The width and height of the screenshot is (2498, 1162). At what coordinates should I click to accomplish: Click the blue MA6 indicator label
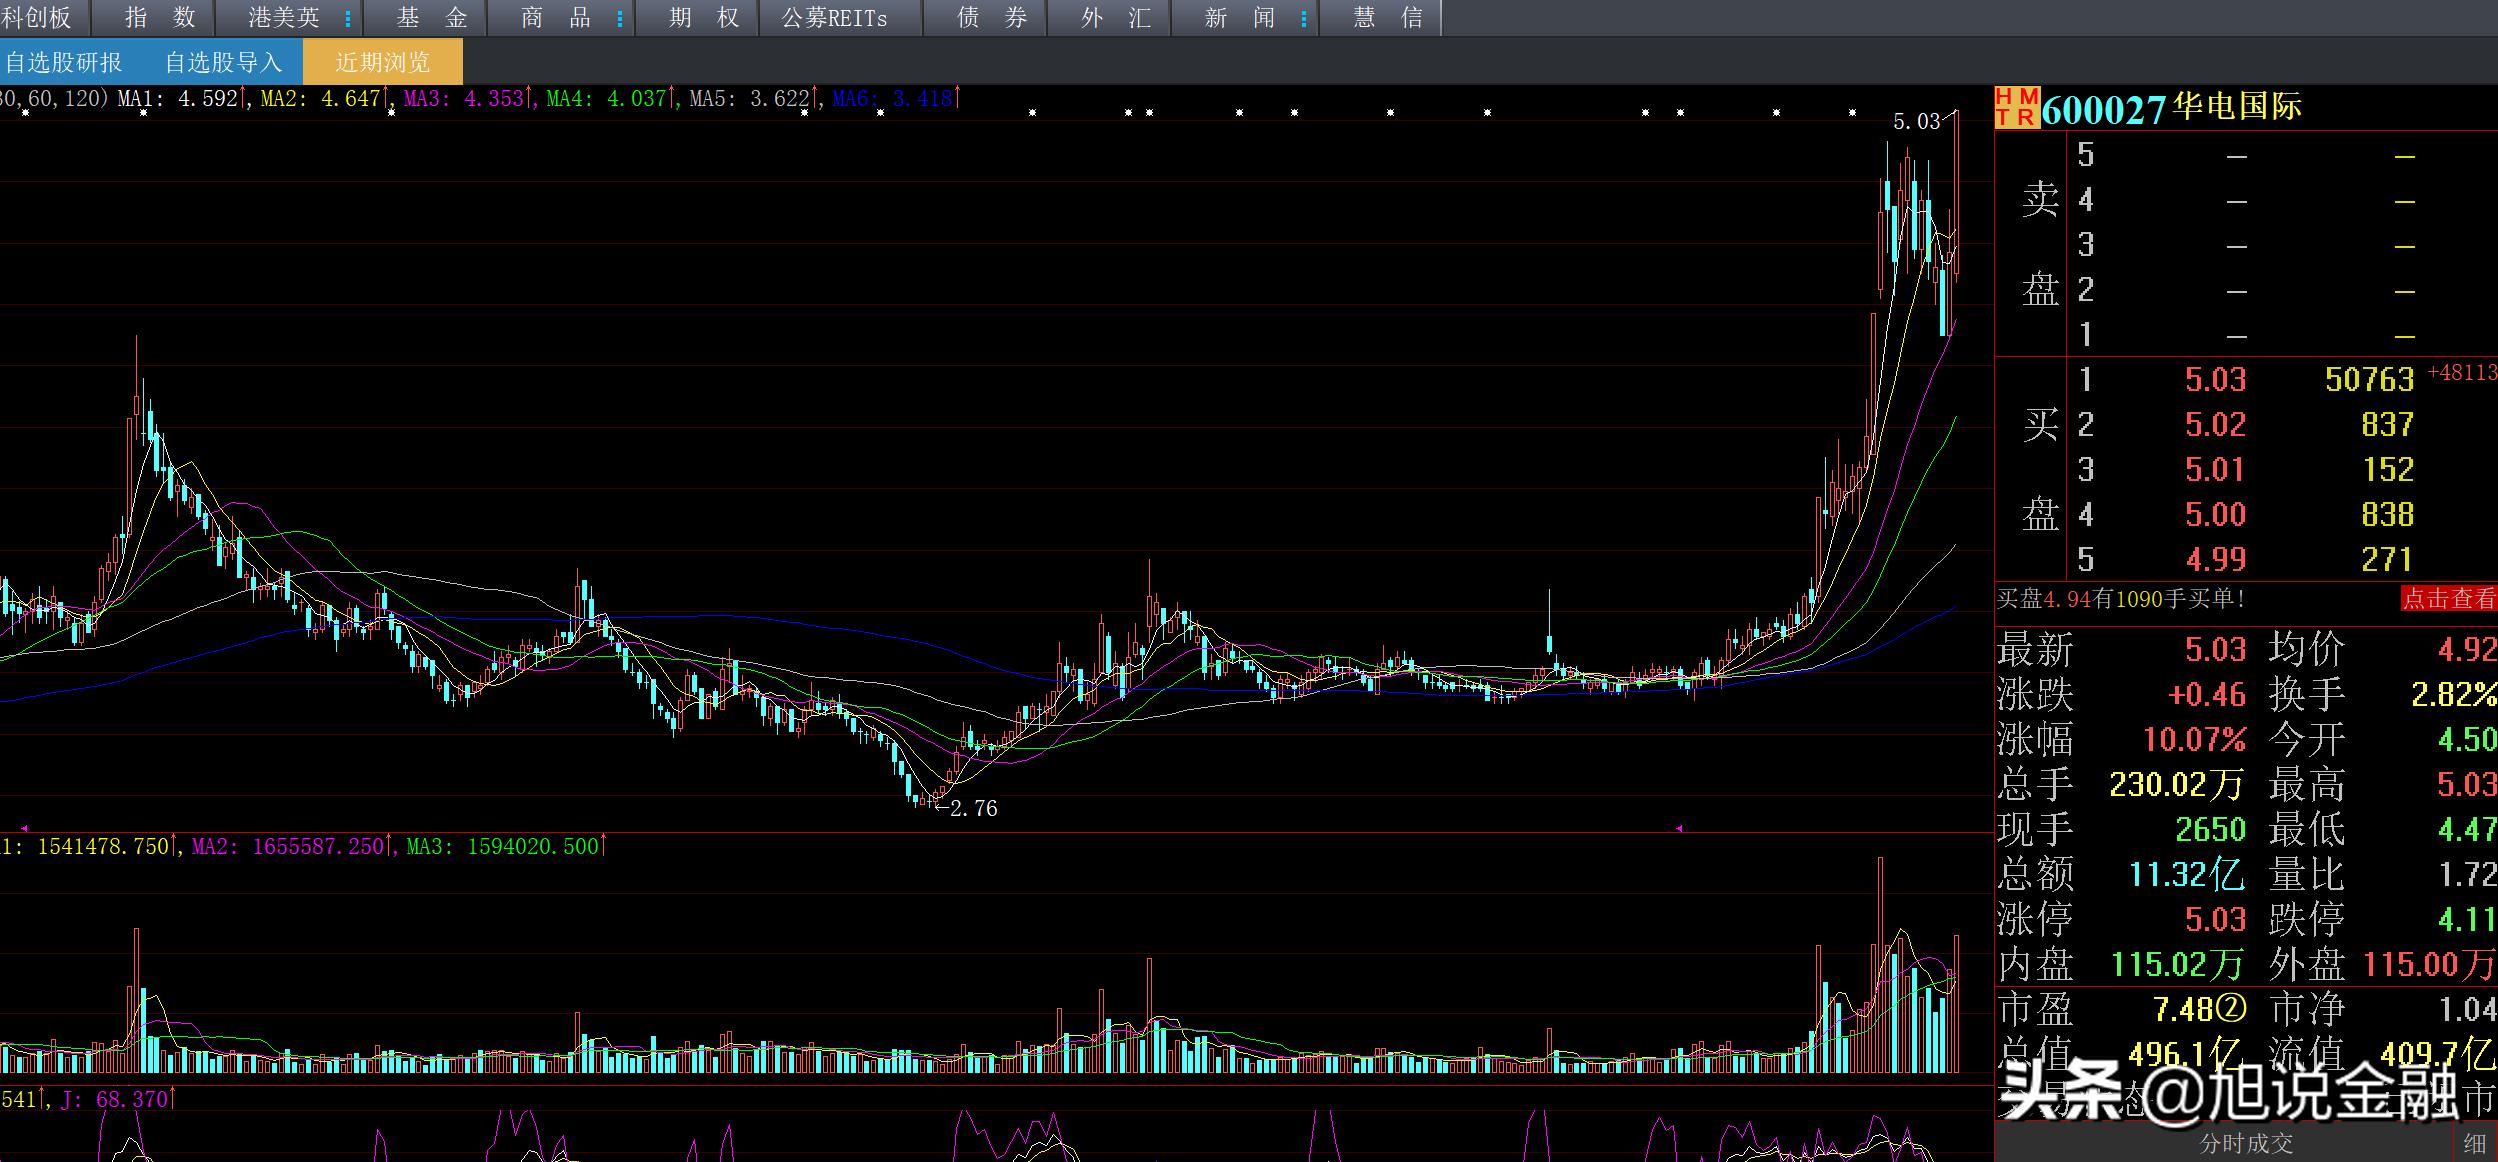pyautogui.click(x=892, y=98)
